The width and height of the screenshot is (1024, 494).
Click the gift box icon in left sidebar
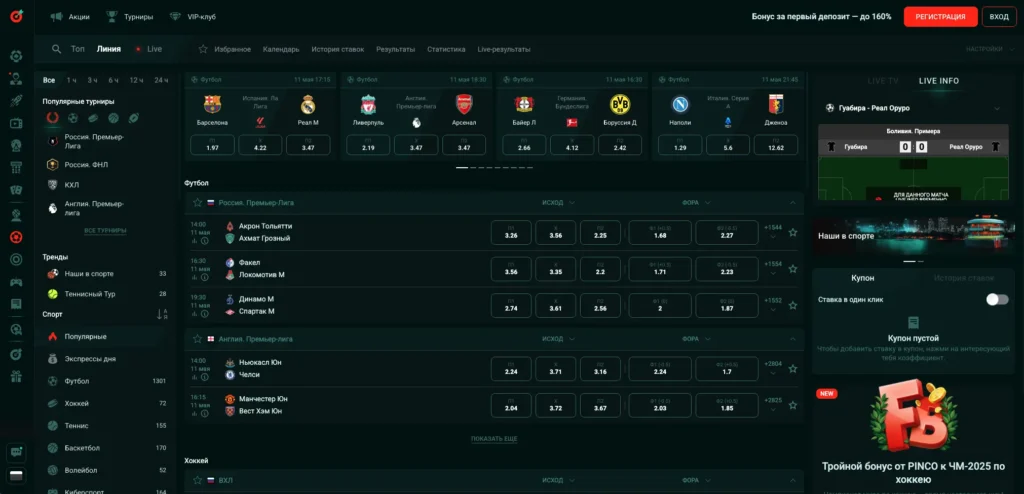[x=15, y=376]
